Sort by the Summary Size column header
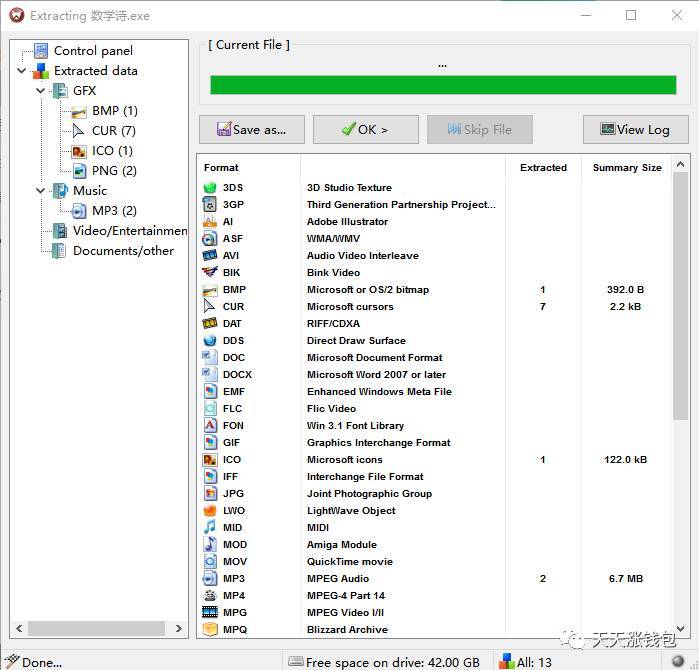The width and height of the screenshot is (699, 670). point(627,168)
